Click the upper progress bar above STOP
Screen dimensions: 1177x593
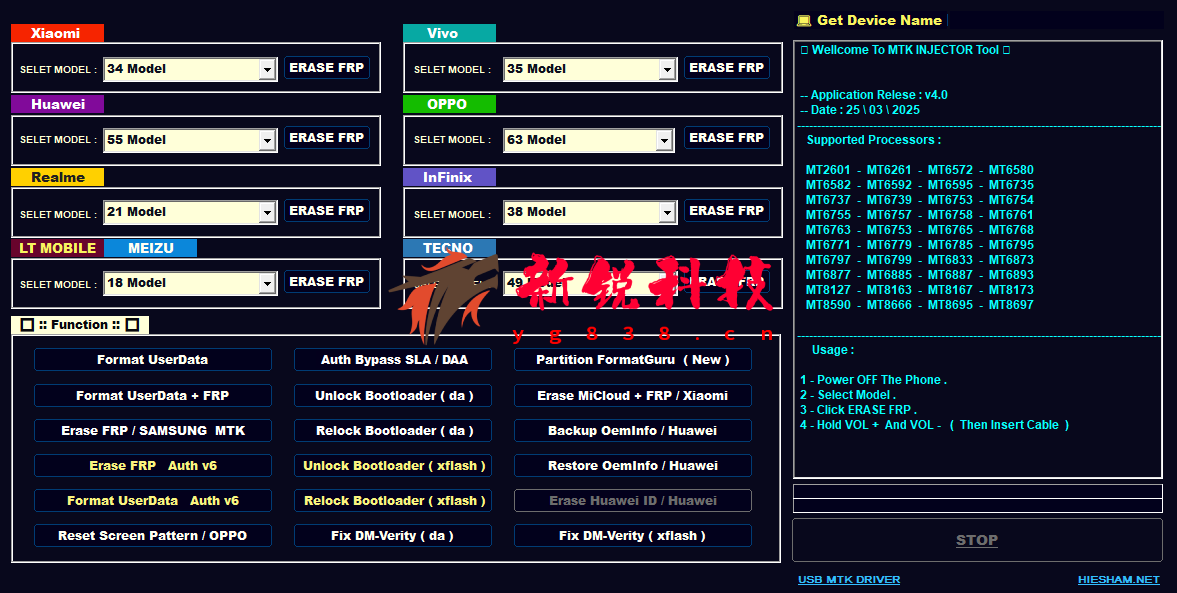977,491
